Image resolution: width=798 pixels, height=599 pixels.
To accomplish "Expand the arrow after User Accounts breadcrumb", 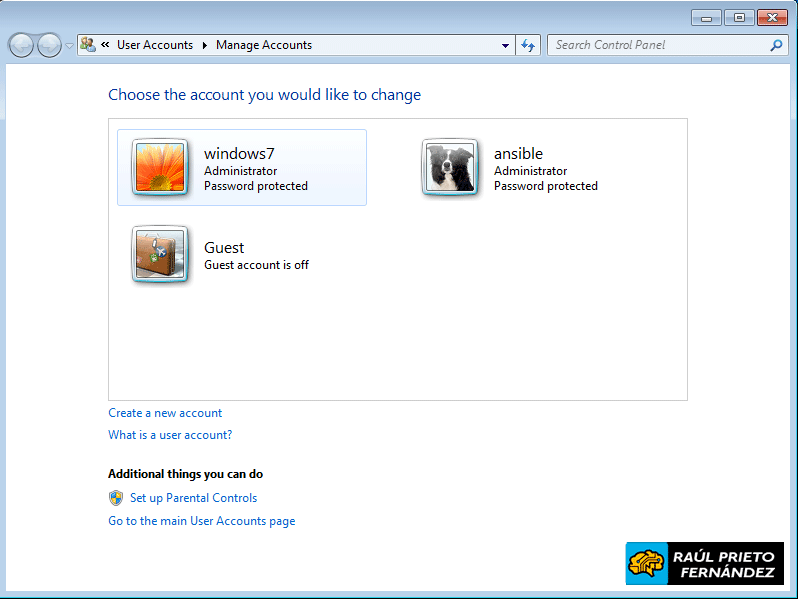I will 204,45.
